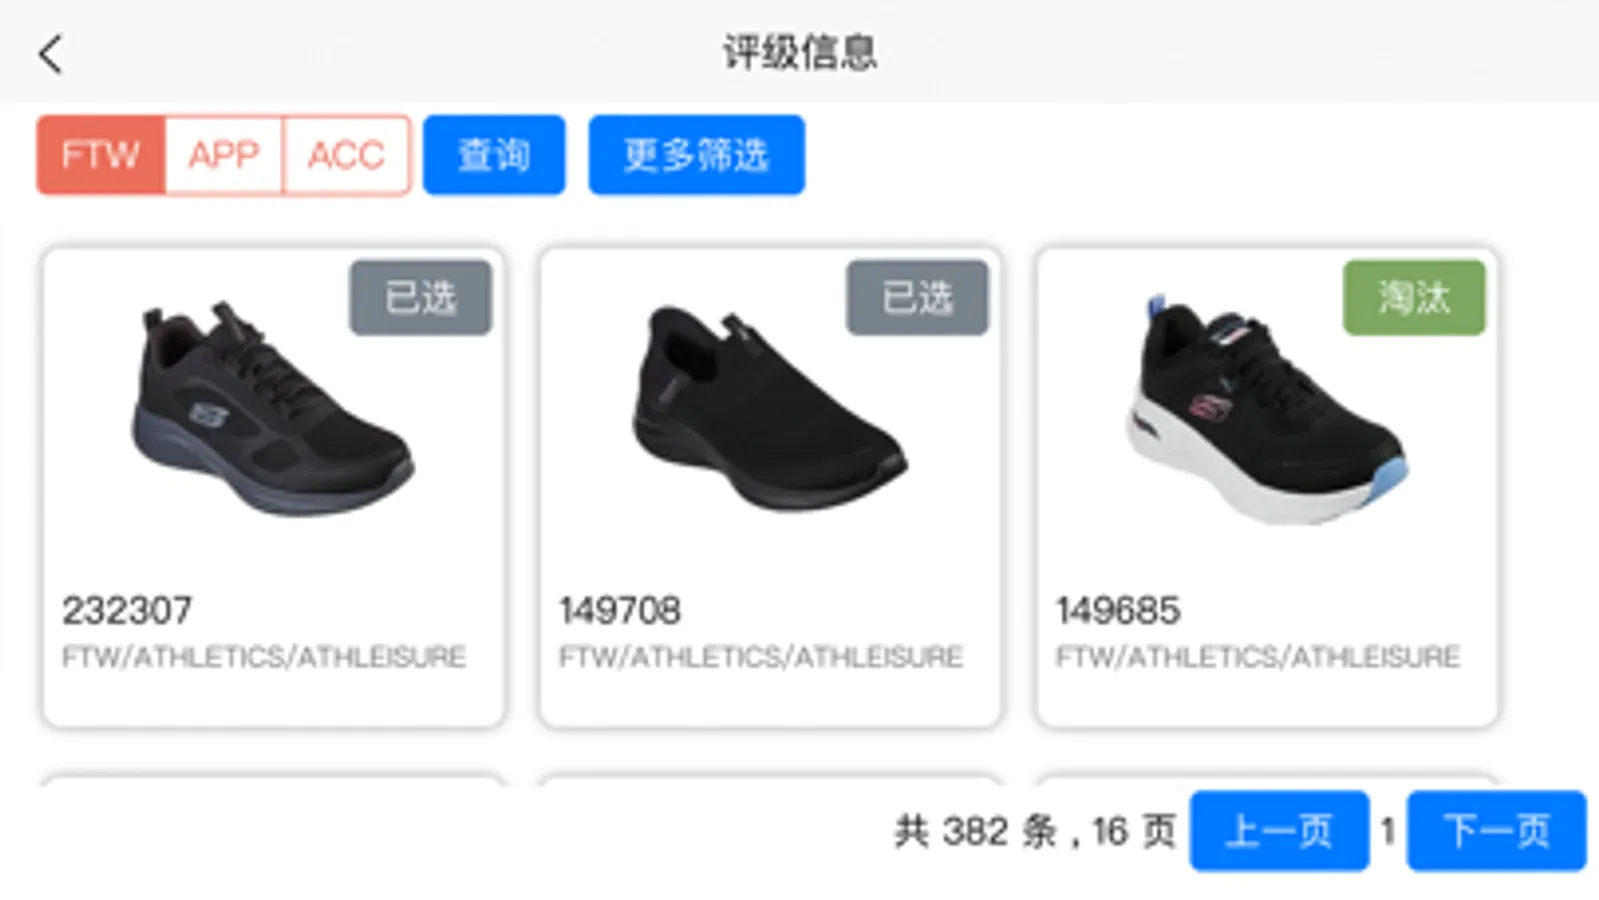This screenshot has width=1599, height=900.
Task: Select style number 232307 text
Action: [x=127, y=610]
